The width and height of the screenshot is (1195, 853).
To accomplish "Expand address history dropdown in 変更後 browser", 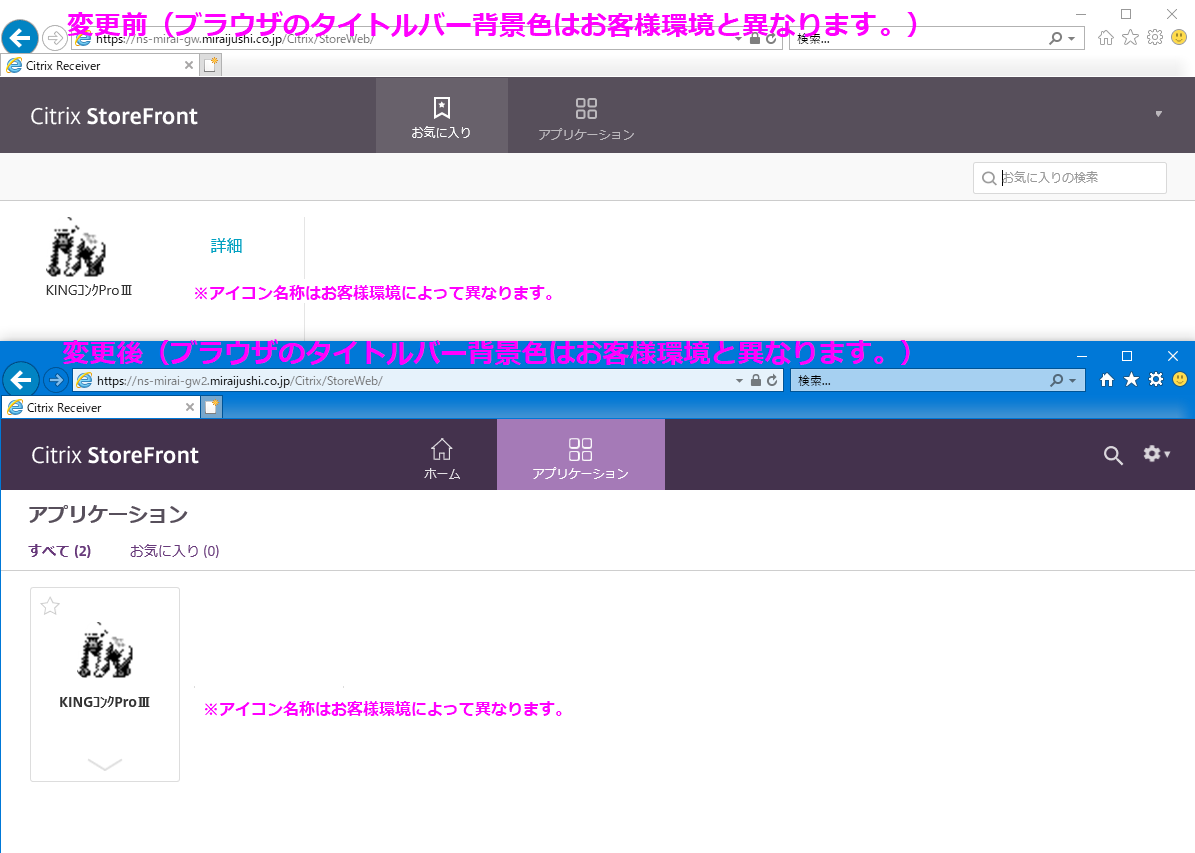I will tap(739, 380).
